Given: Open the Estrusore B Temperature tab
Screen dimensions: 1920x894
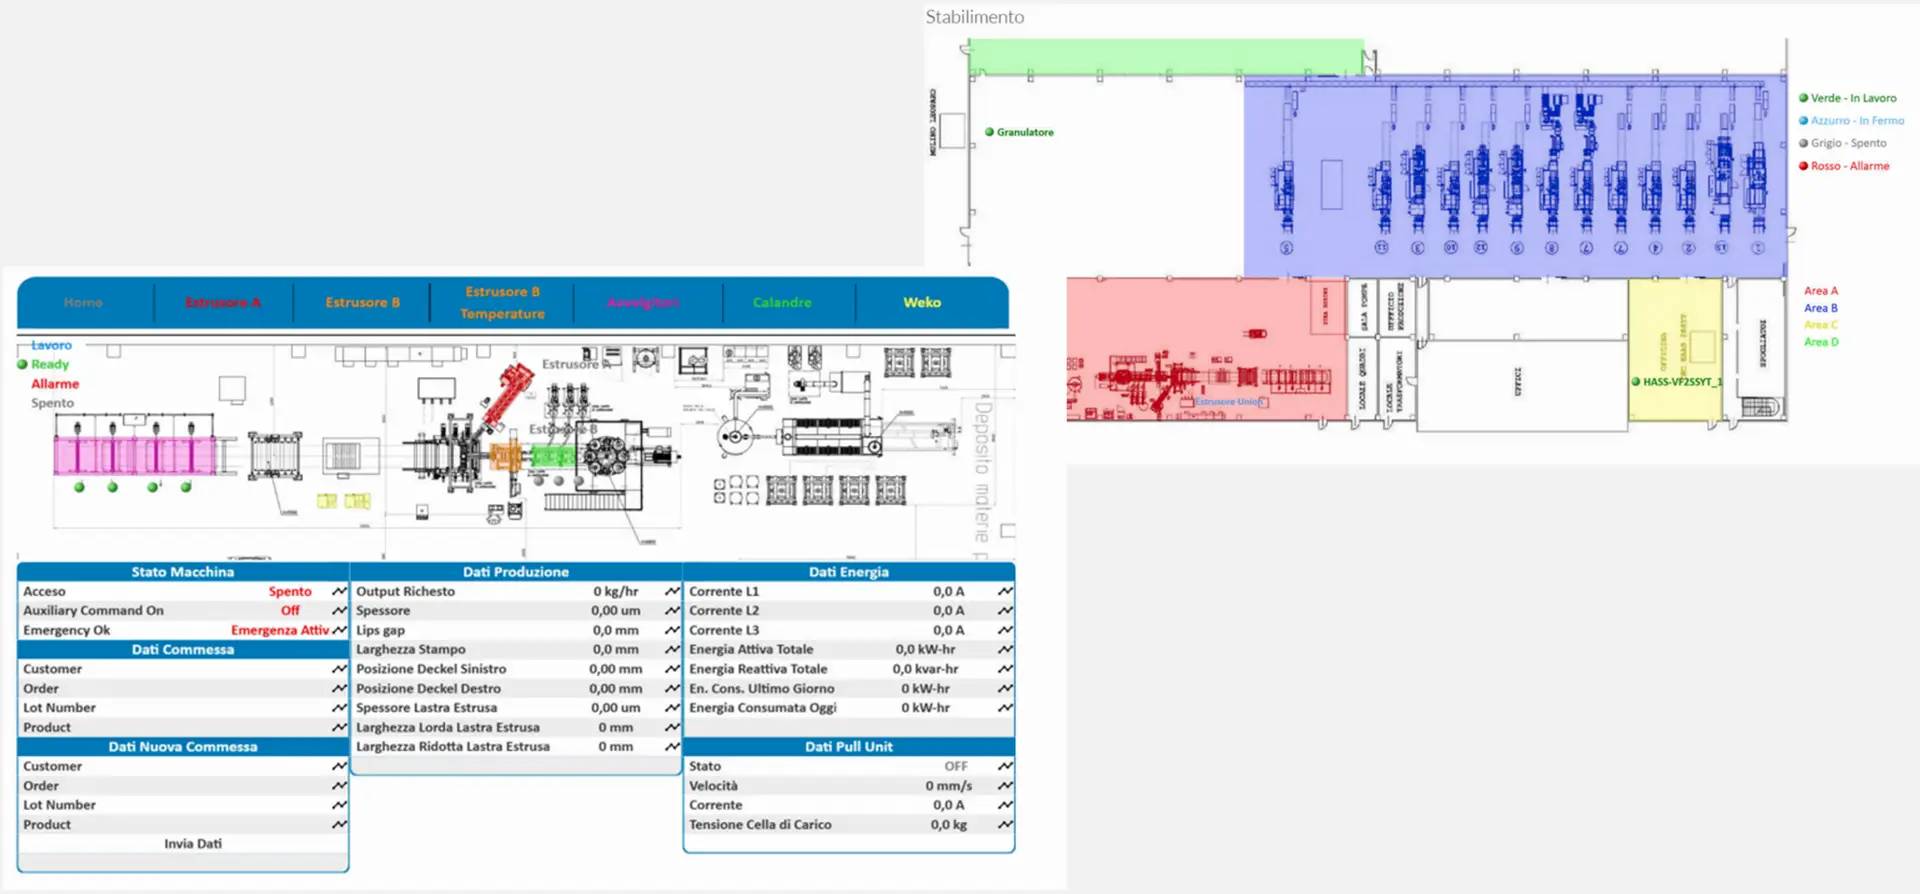Looking at the screenshot, I should point(502,302).
